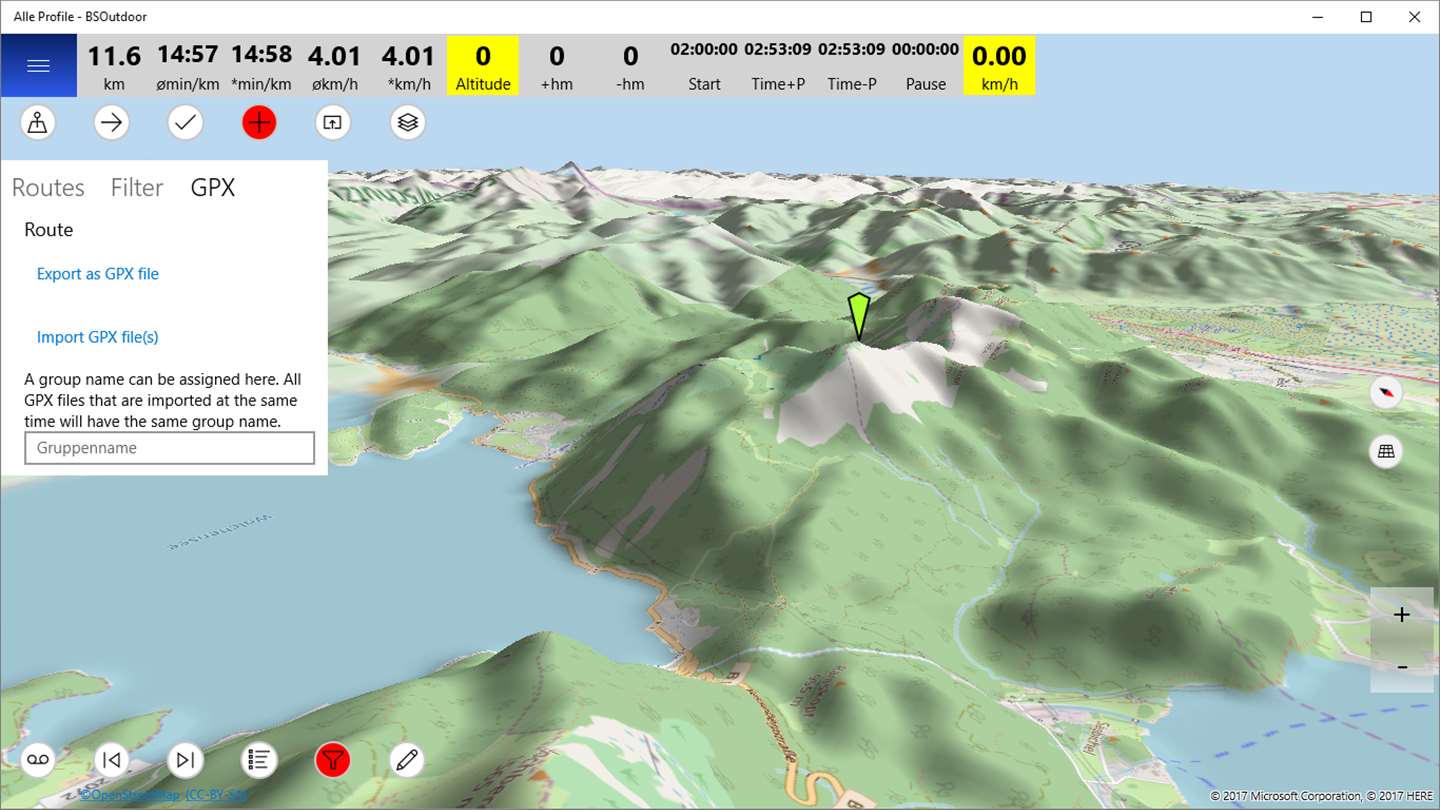Click the person location icon
This screenshot has width=1440, height=810.
[x=37, y=123]
